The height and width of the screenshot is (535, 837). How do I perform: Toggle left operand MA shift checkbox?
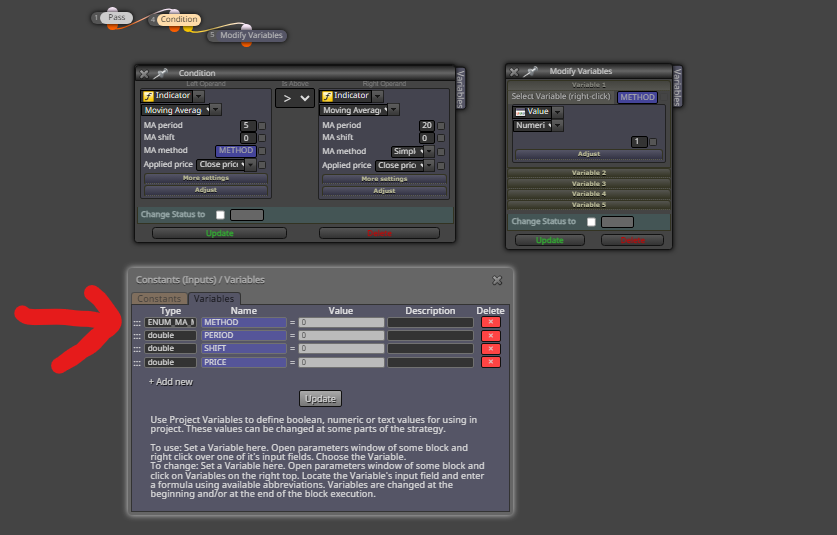262,138
